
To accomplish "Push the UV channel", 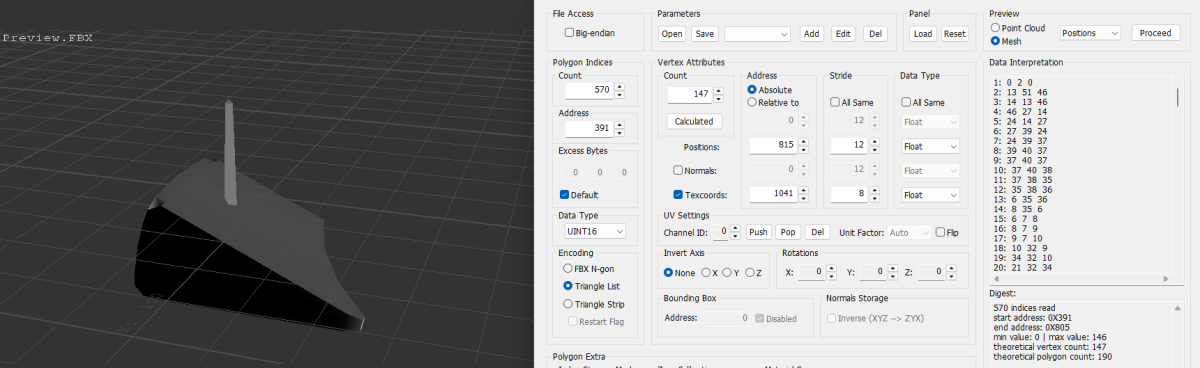I will click(759, 232).
